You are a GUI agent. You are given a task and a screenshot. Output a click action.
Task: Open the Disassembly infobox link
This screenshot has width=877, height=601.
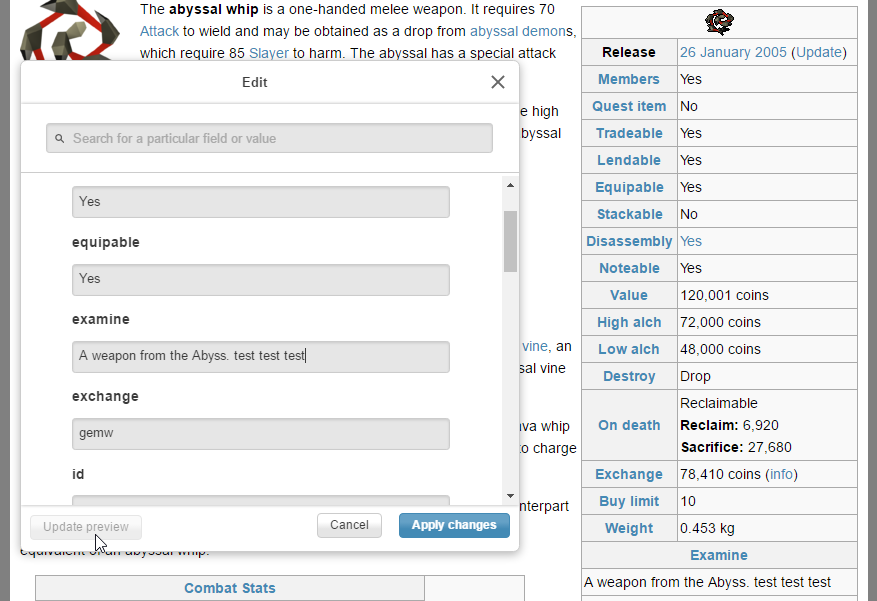click(x=629, y=241)
